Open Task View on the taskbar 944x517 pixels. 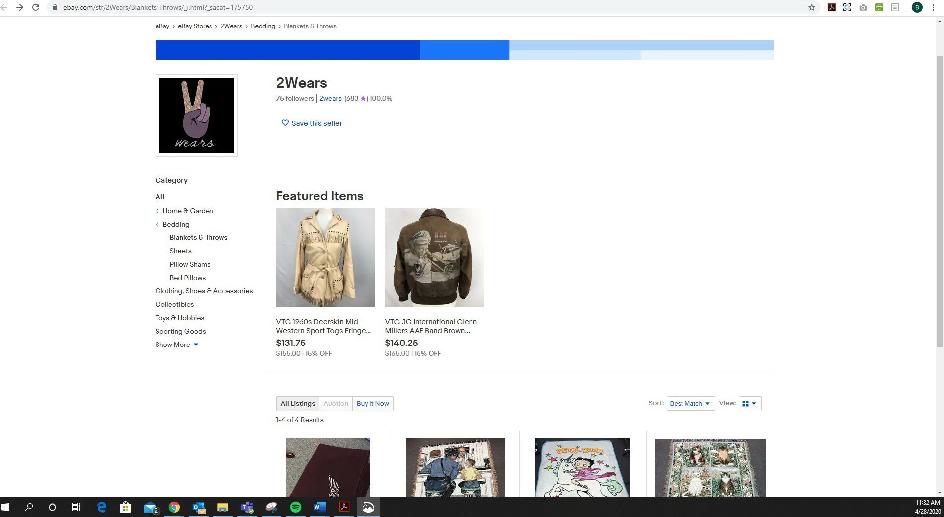tap(76, 507)
